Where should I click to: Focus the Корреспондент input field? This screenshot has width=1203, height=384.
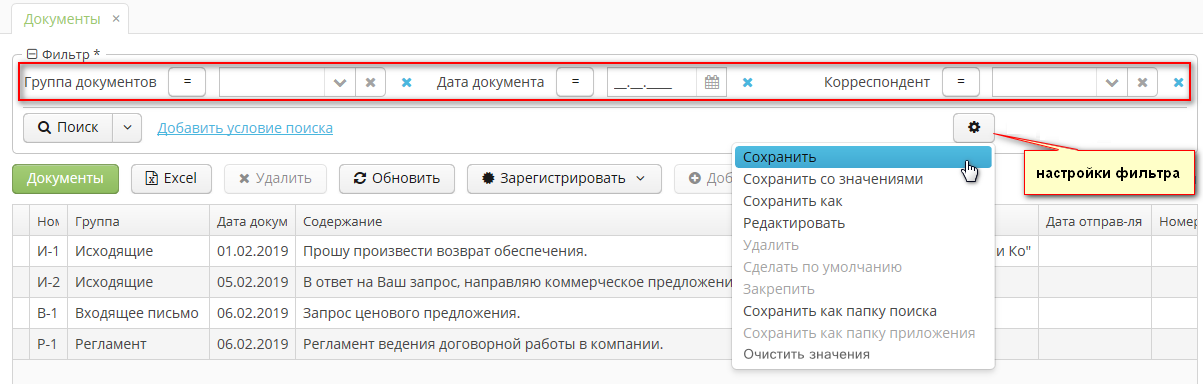(x=1044, y=83)
